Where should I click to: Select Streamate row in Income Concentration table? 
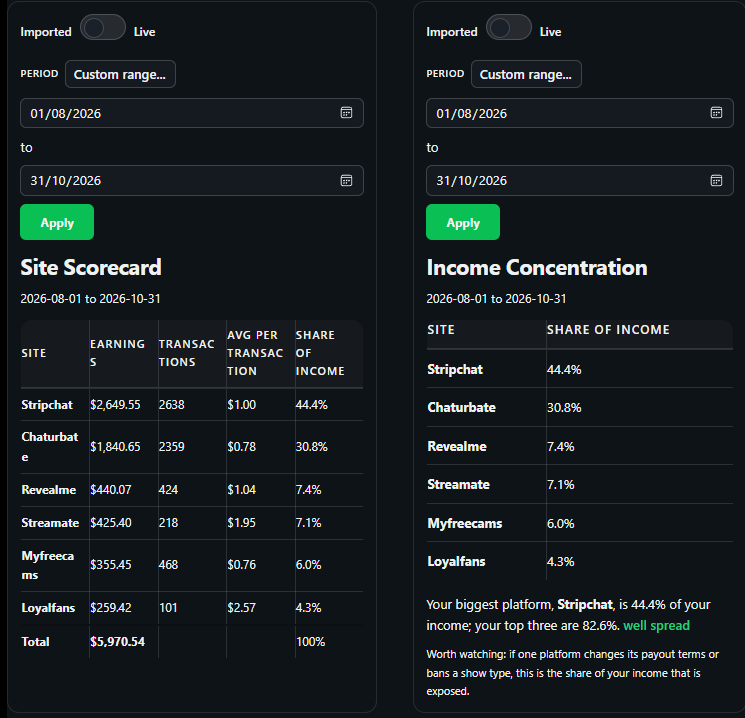[580, 485]
